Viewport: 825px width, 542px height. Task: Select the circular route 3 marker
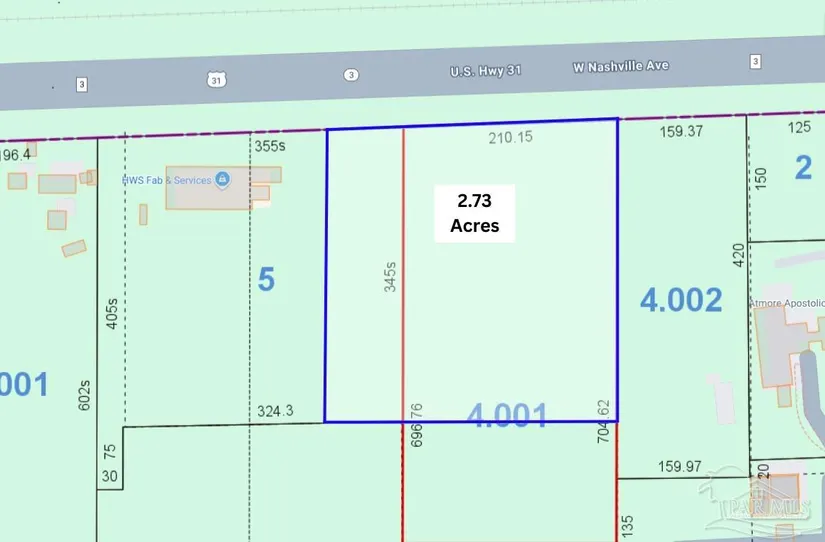point(350,75)
